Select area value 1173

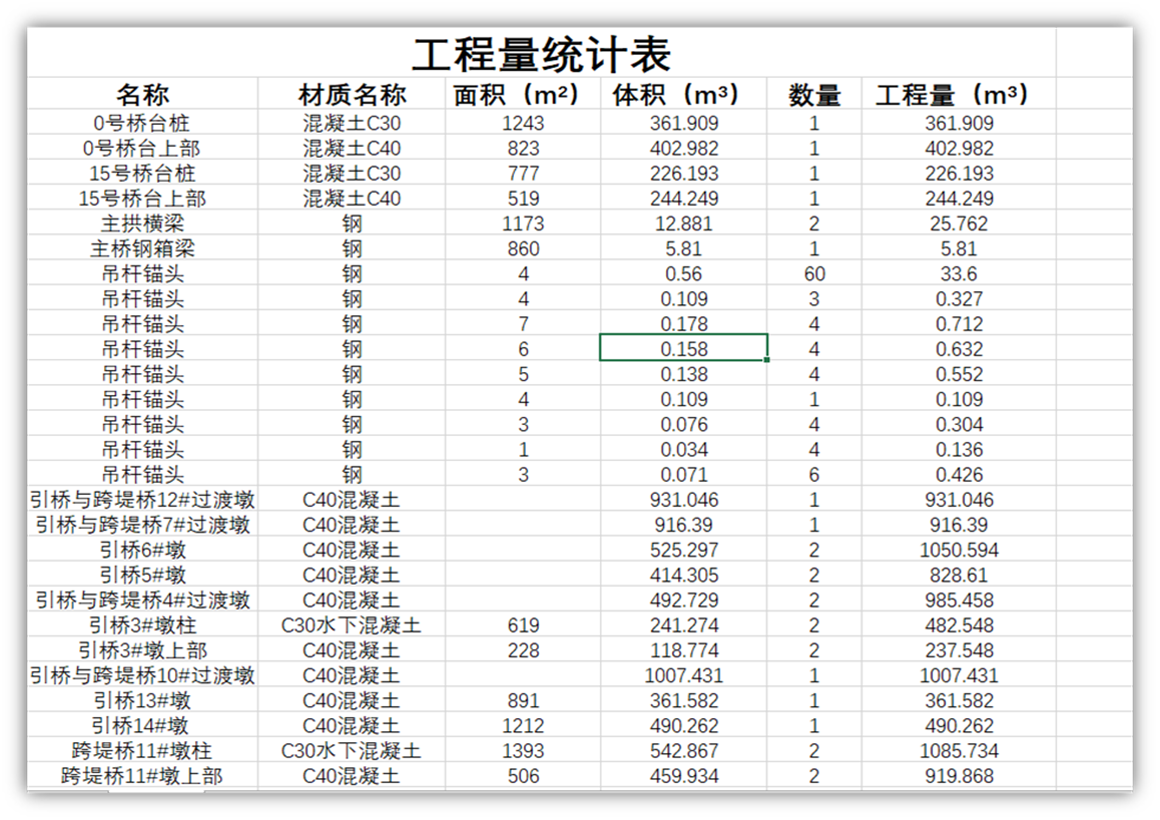click(x=523, y=224)
